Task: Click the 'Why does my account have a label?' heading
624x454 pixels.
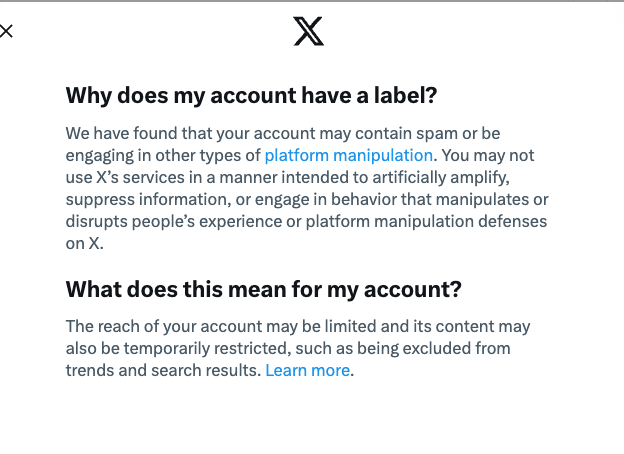Action: coord(252,95)
